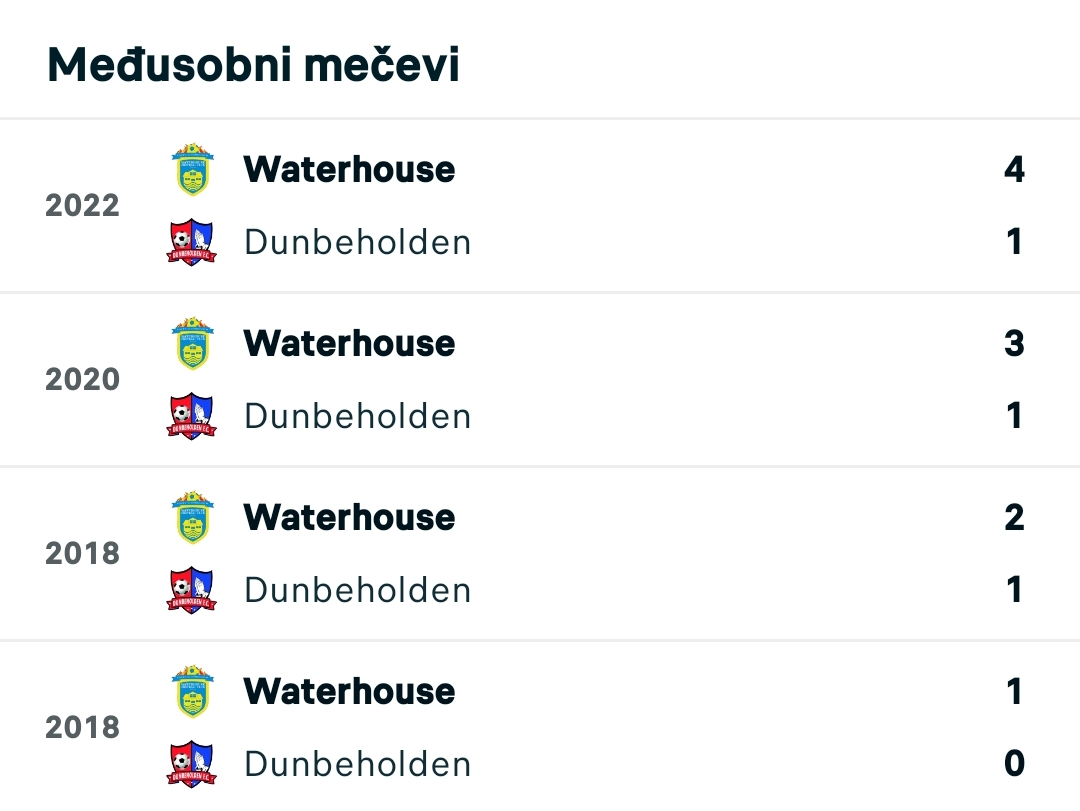1080x811 pixels.
Task: Click the Dunbeholden crest in the 2-1 match
Action: (x=192, y=590)
